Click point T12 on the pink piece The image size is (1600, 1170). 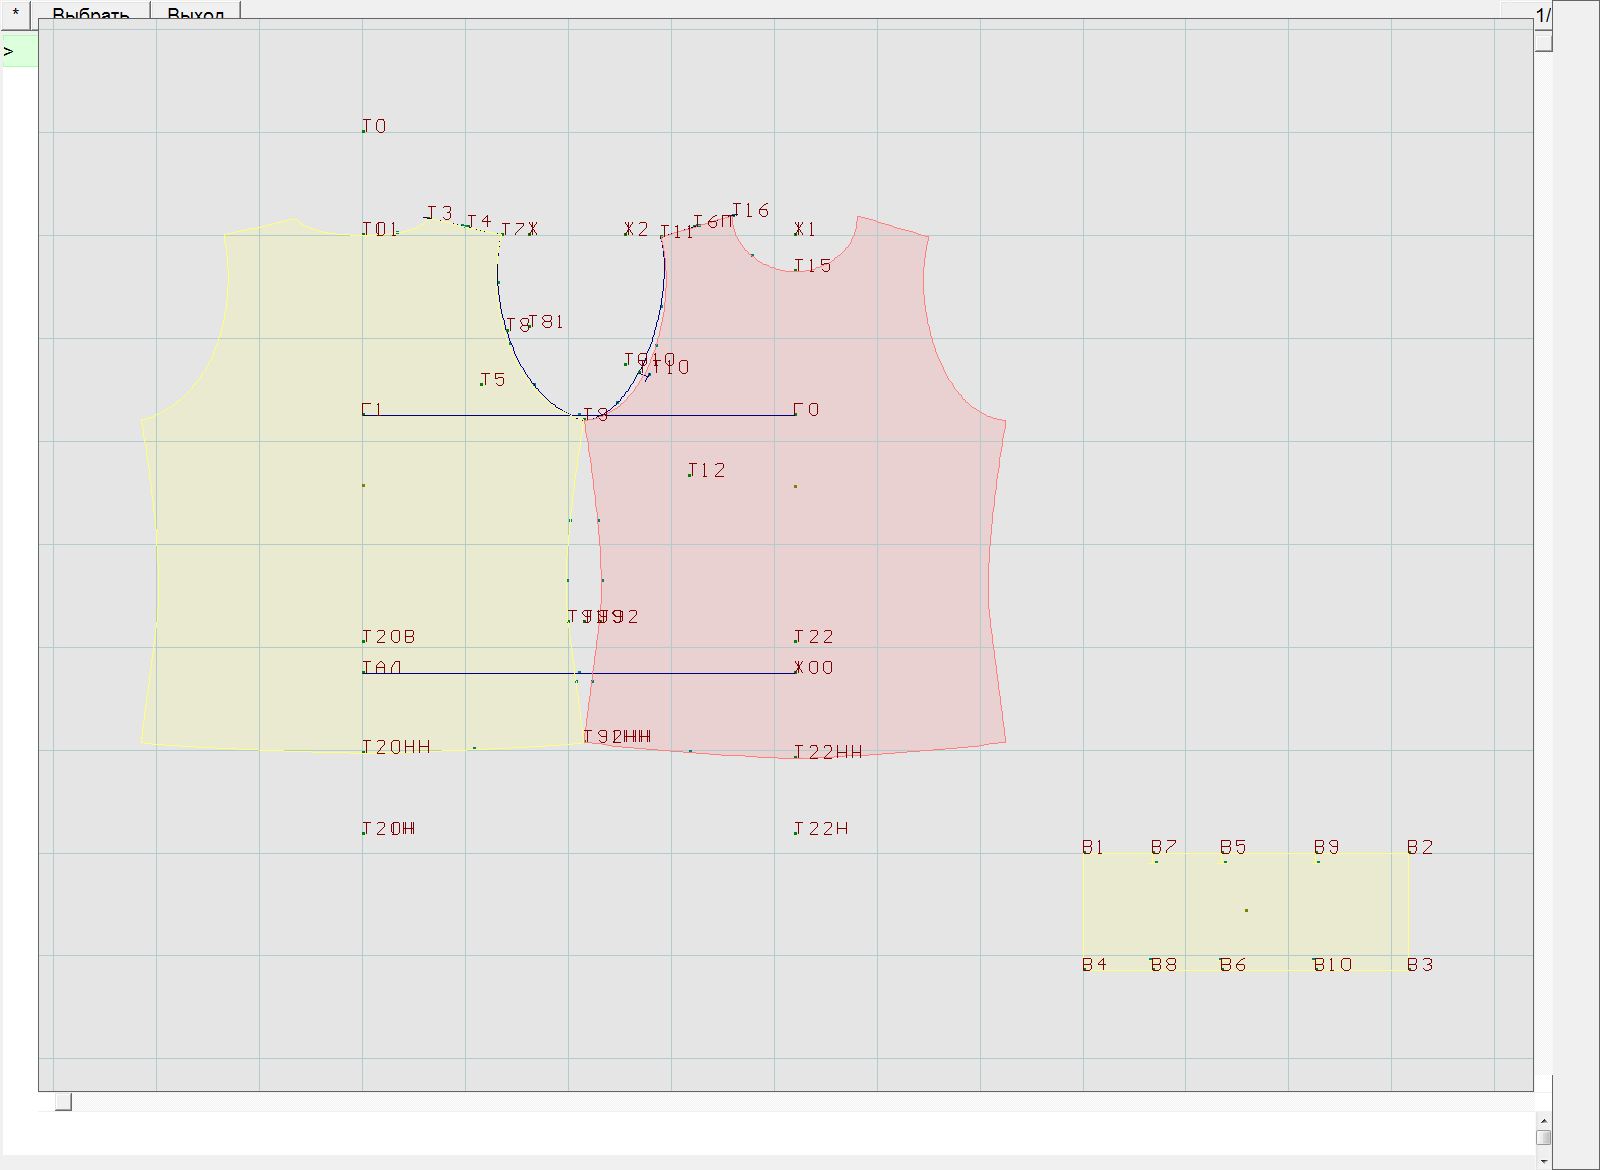(x=690, y=474)
